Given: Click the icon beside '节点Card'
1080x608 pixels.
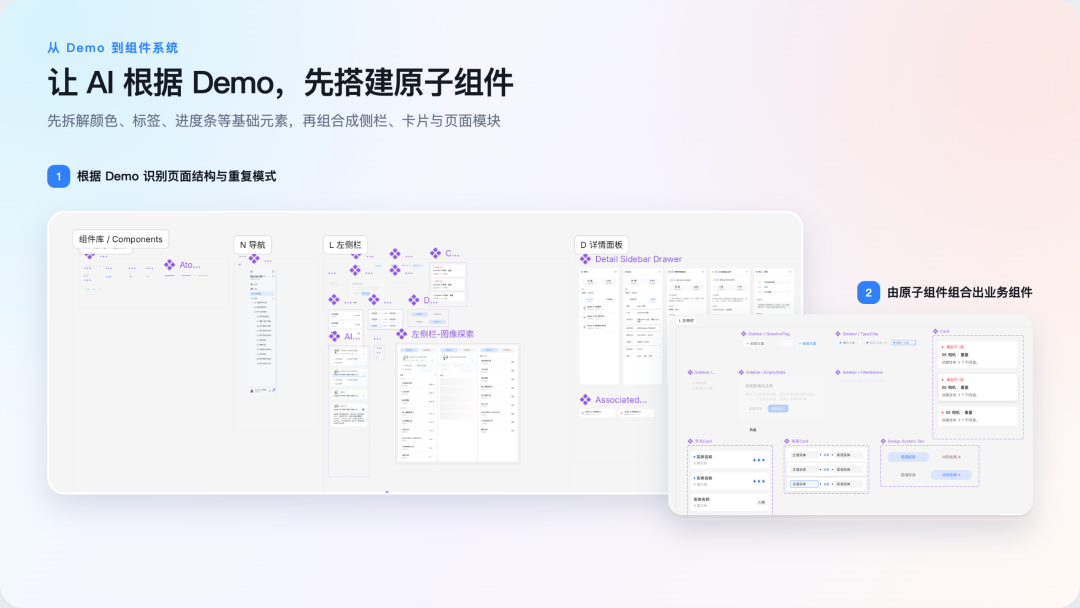Looking at the screenshot, I should 690,441.
